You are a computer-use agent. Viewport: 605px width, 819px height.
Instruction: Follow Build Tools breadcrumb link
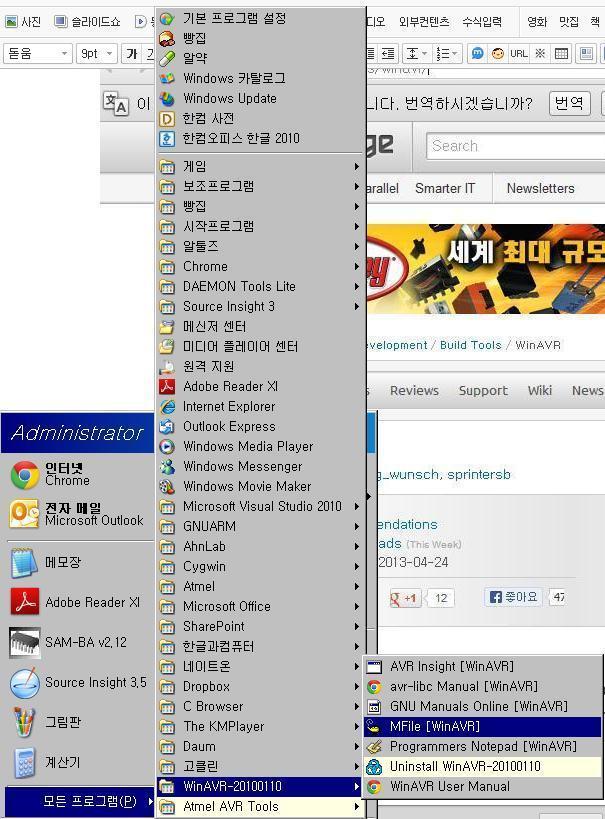point(471,345)
